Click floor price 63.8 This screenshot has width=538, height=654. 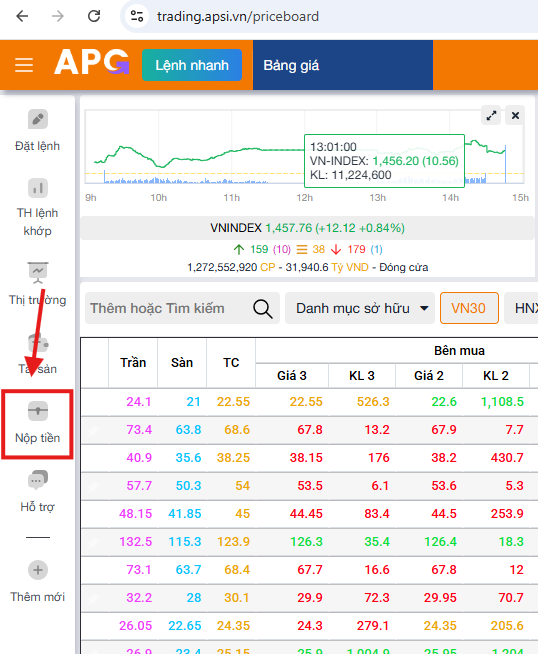click(188, 430)
